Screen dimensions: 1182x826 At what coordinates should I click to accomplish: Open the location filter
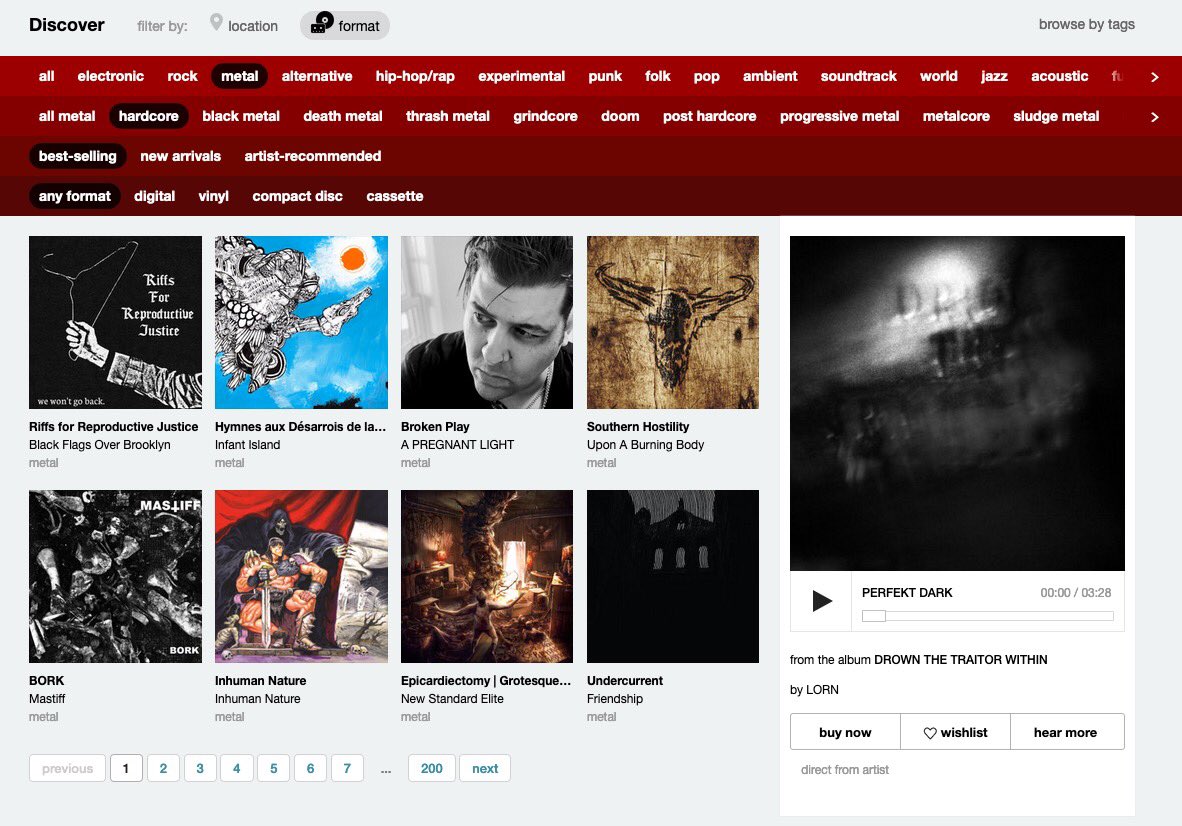243,26
